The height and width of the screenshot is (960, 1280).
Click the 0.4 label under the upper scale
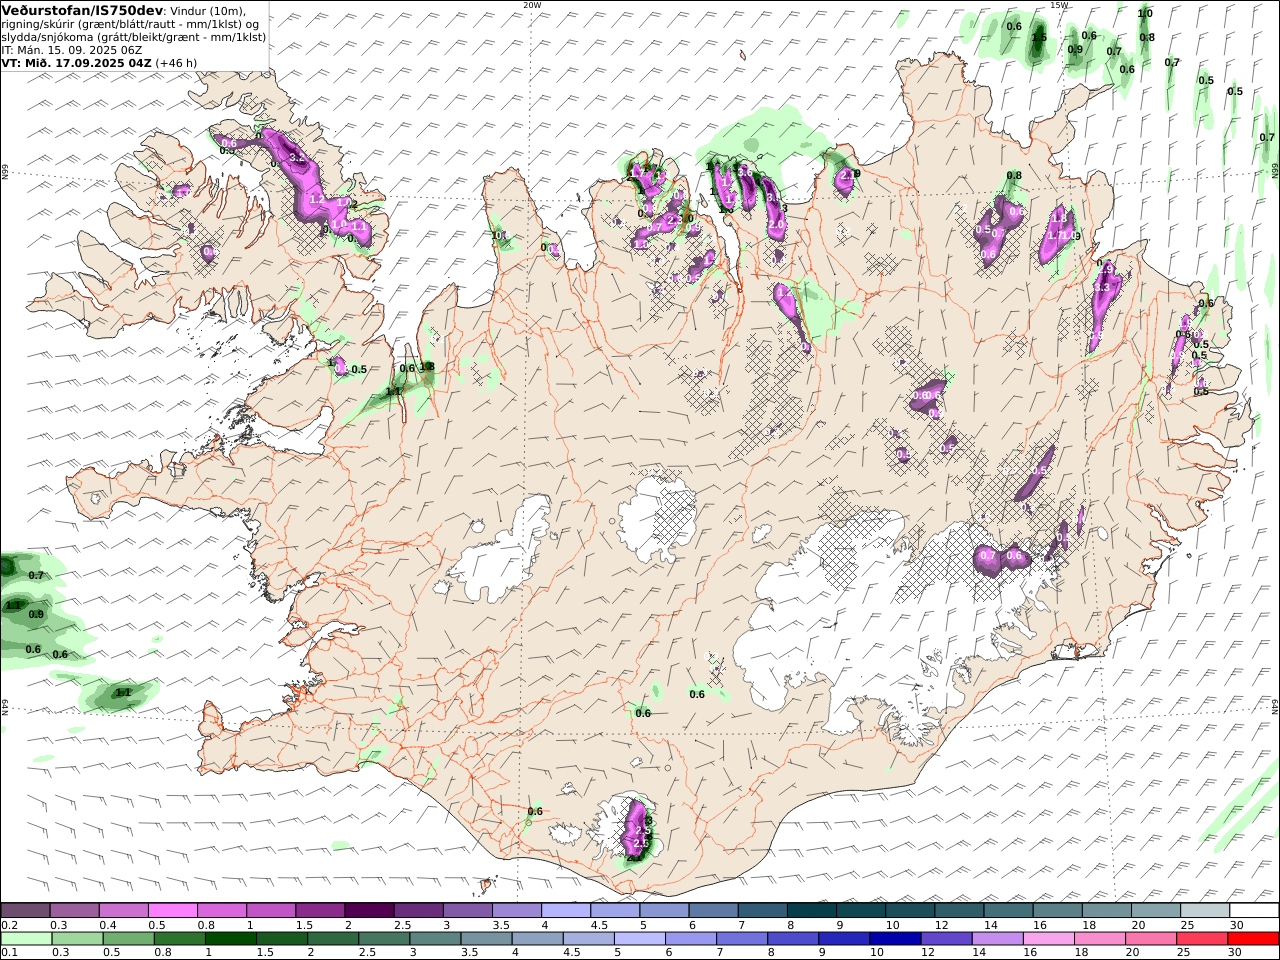(x=109, y=925)
